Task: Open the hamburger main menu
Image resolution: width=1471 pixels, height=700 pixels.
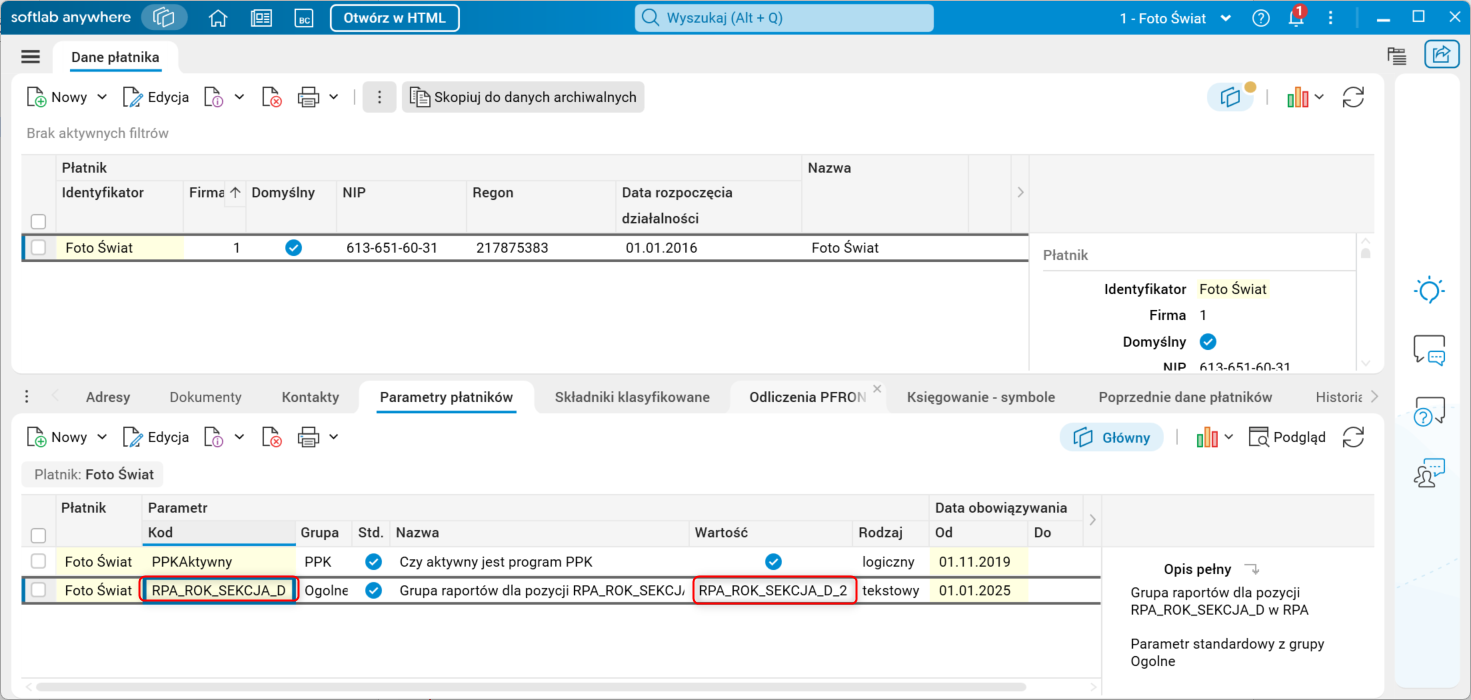Action: [x=30, y=57]
